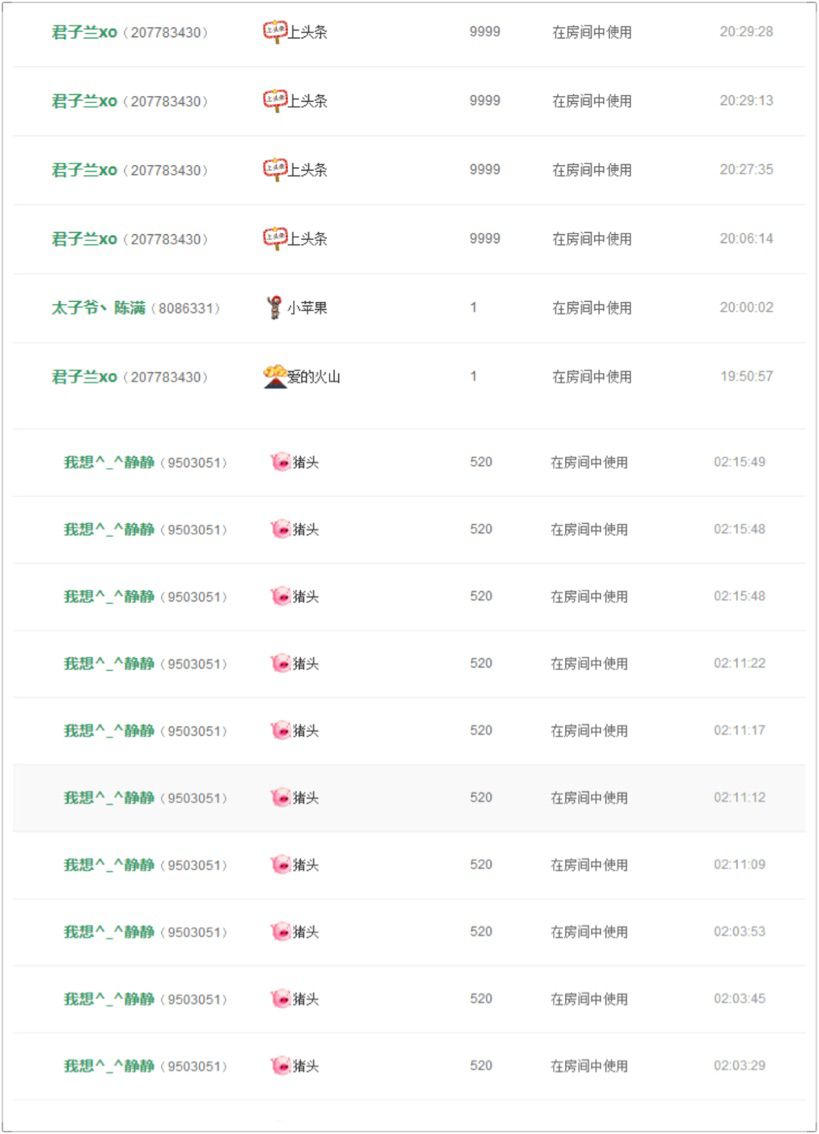Click timestamp 20:00:02
Image resolution: width=819 pixels, height=1134 pixels.
point(747,307)
